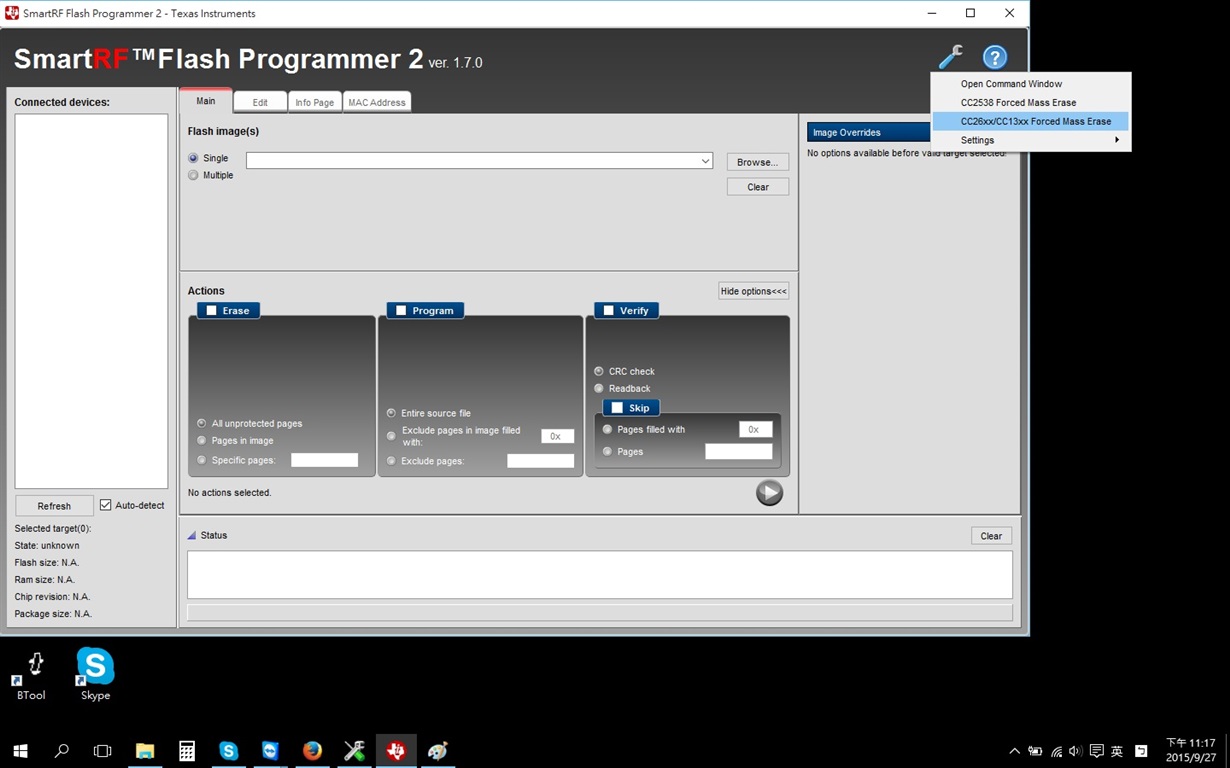Open the blue help question mark
Viewport: 1230px width, 768px height.
point(994,57)
